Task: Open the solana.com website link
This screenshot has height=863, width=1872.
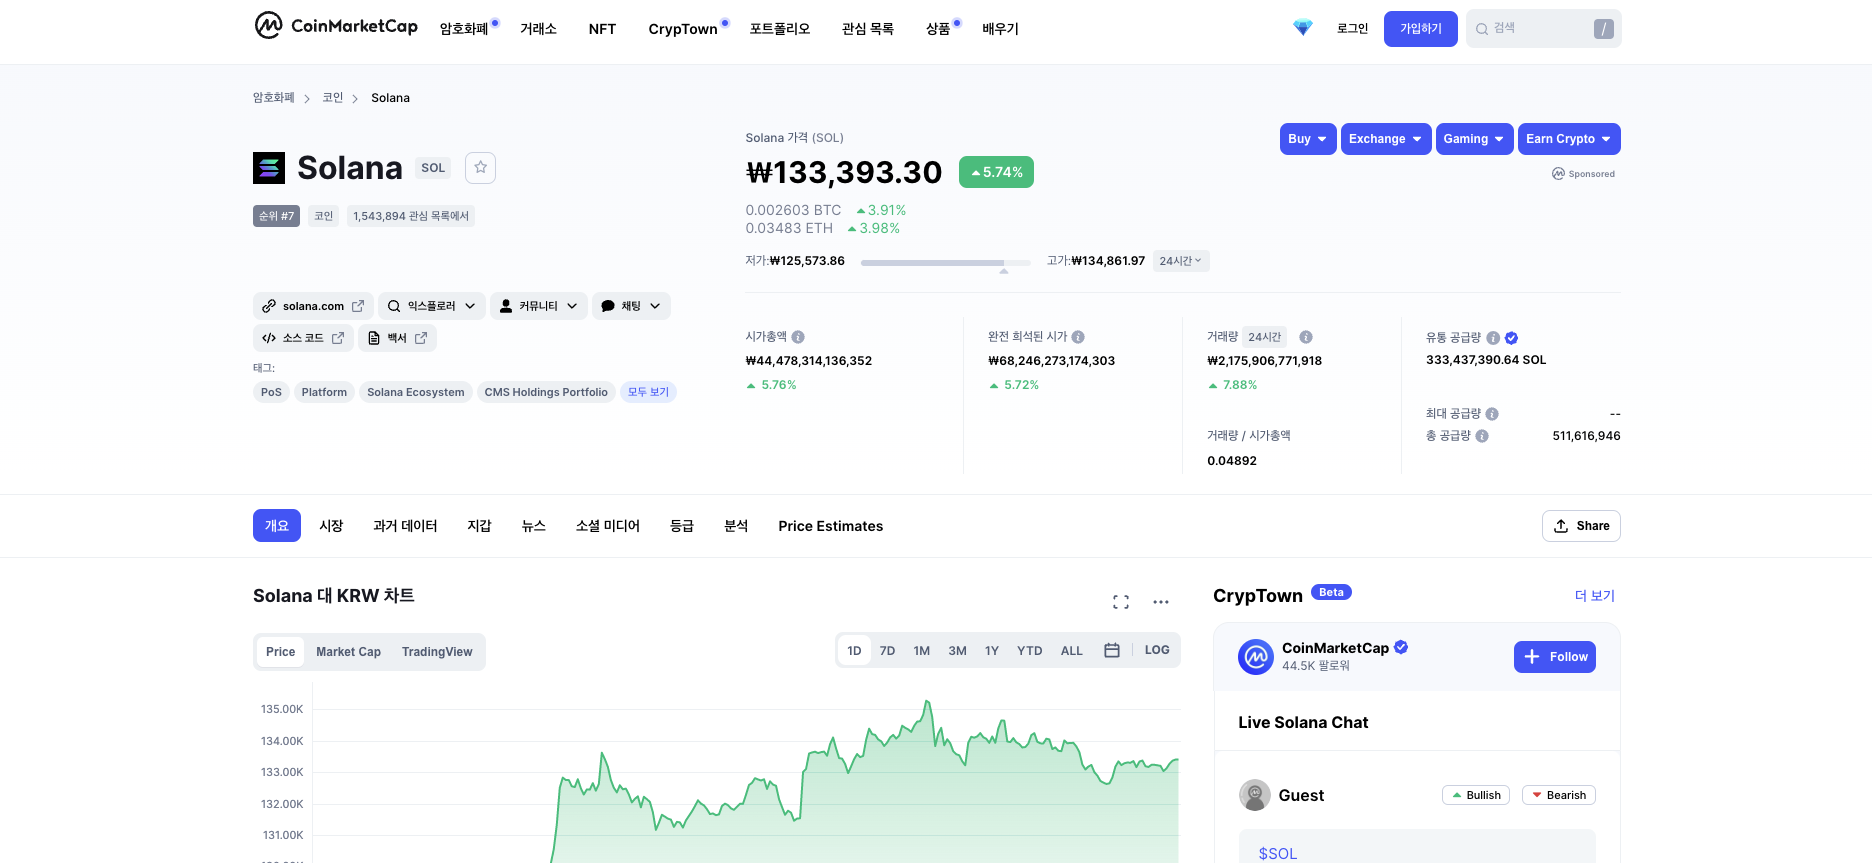Action: pos(313,306)
